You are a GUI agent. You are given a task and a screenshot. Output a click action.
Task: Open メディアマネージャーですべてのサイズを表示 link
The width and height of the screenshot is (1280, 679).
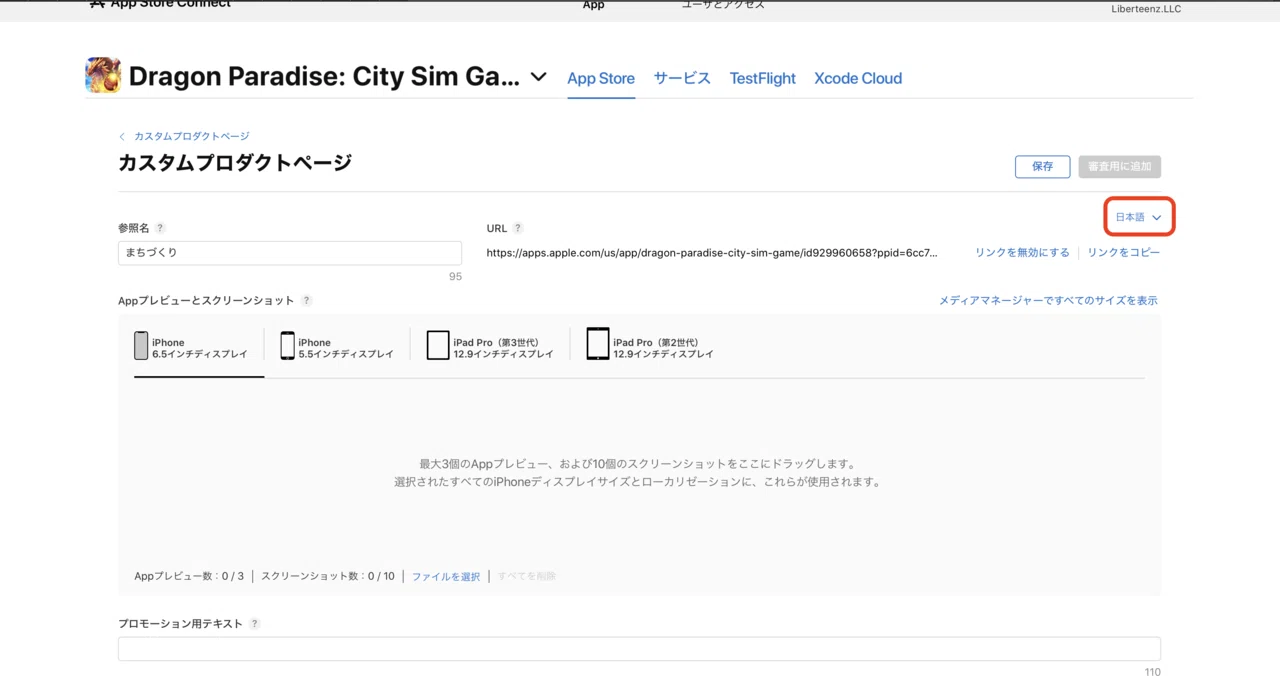1048,300
